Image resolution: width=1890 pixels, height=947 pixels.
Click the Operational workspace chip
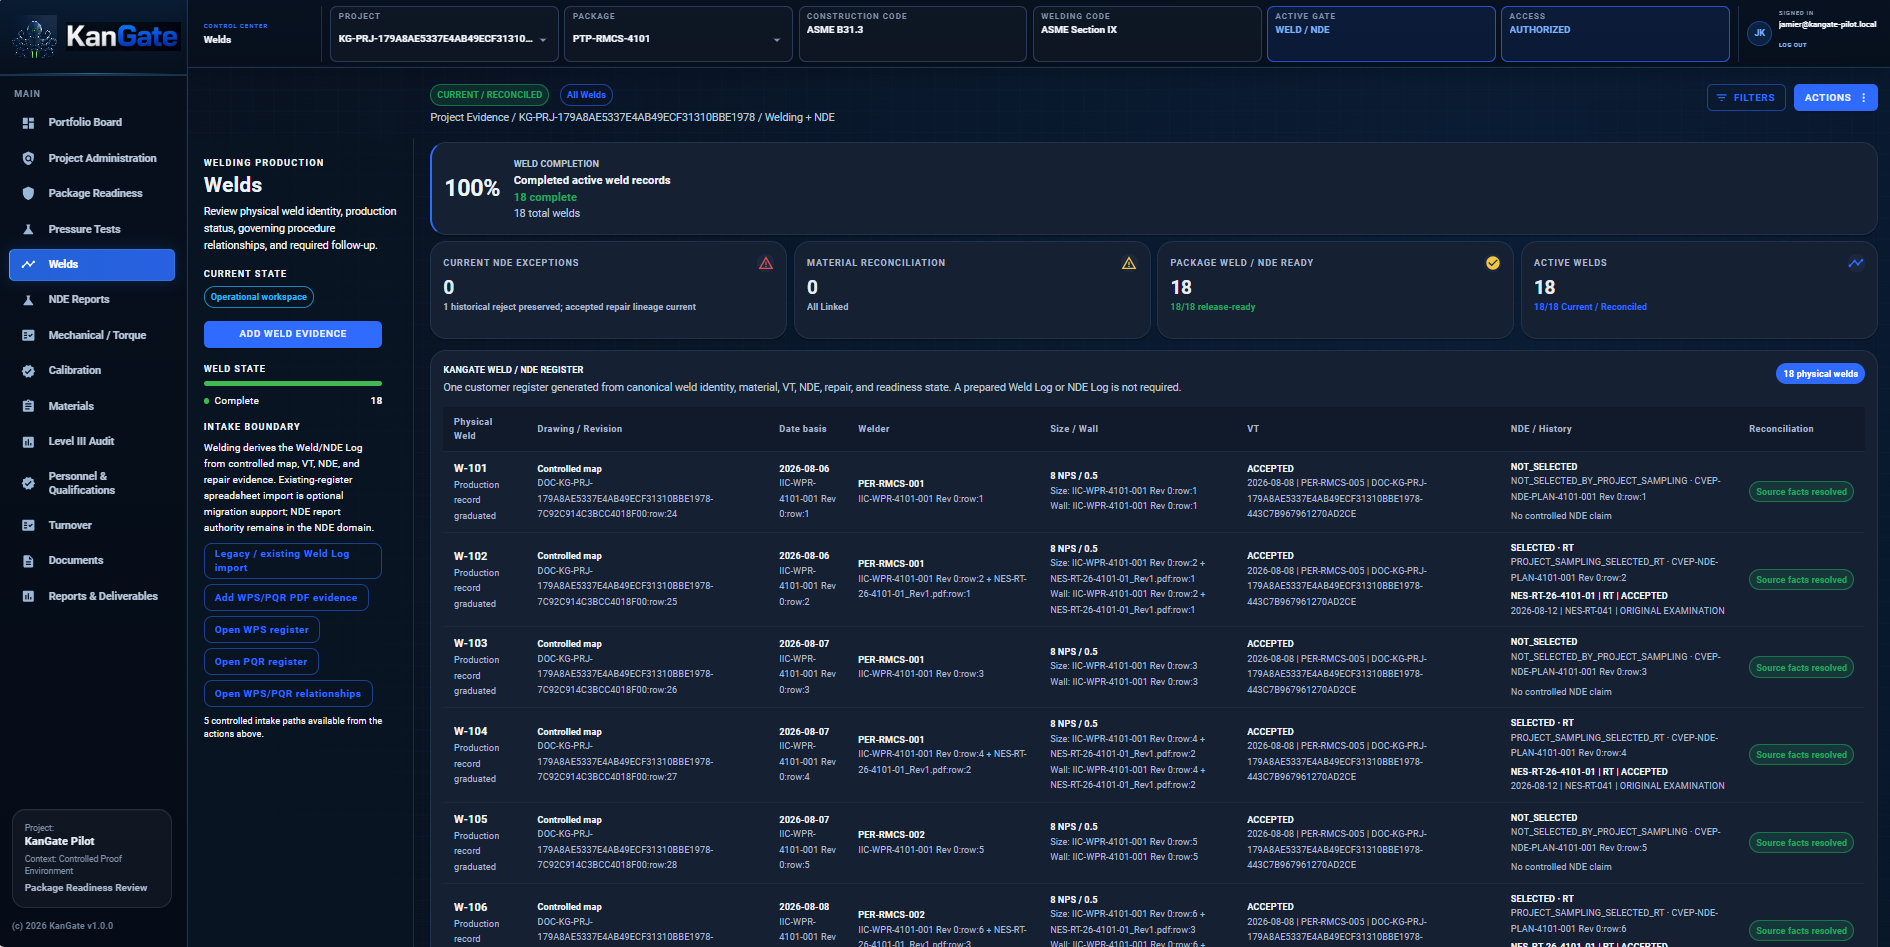[x=259, y=297]
